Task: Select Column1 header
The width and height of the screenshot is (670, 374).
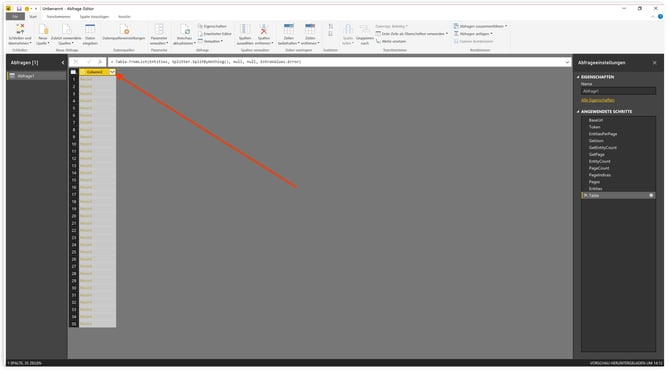Action: pos(94,72)
